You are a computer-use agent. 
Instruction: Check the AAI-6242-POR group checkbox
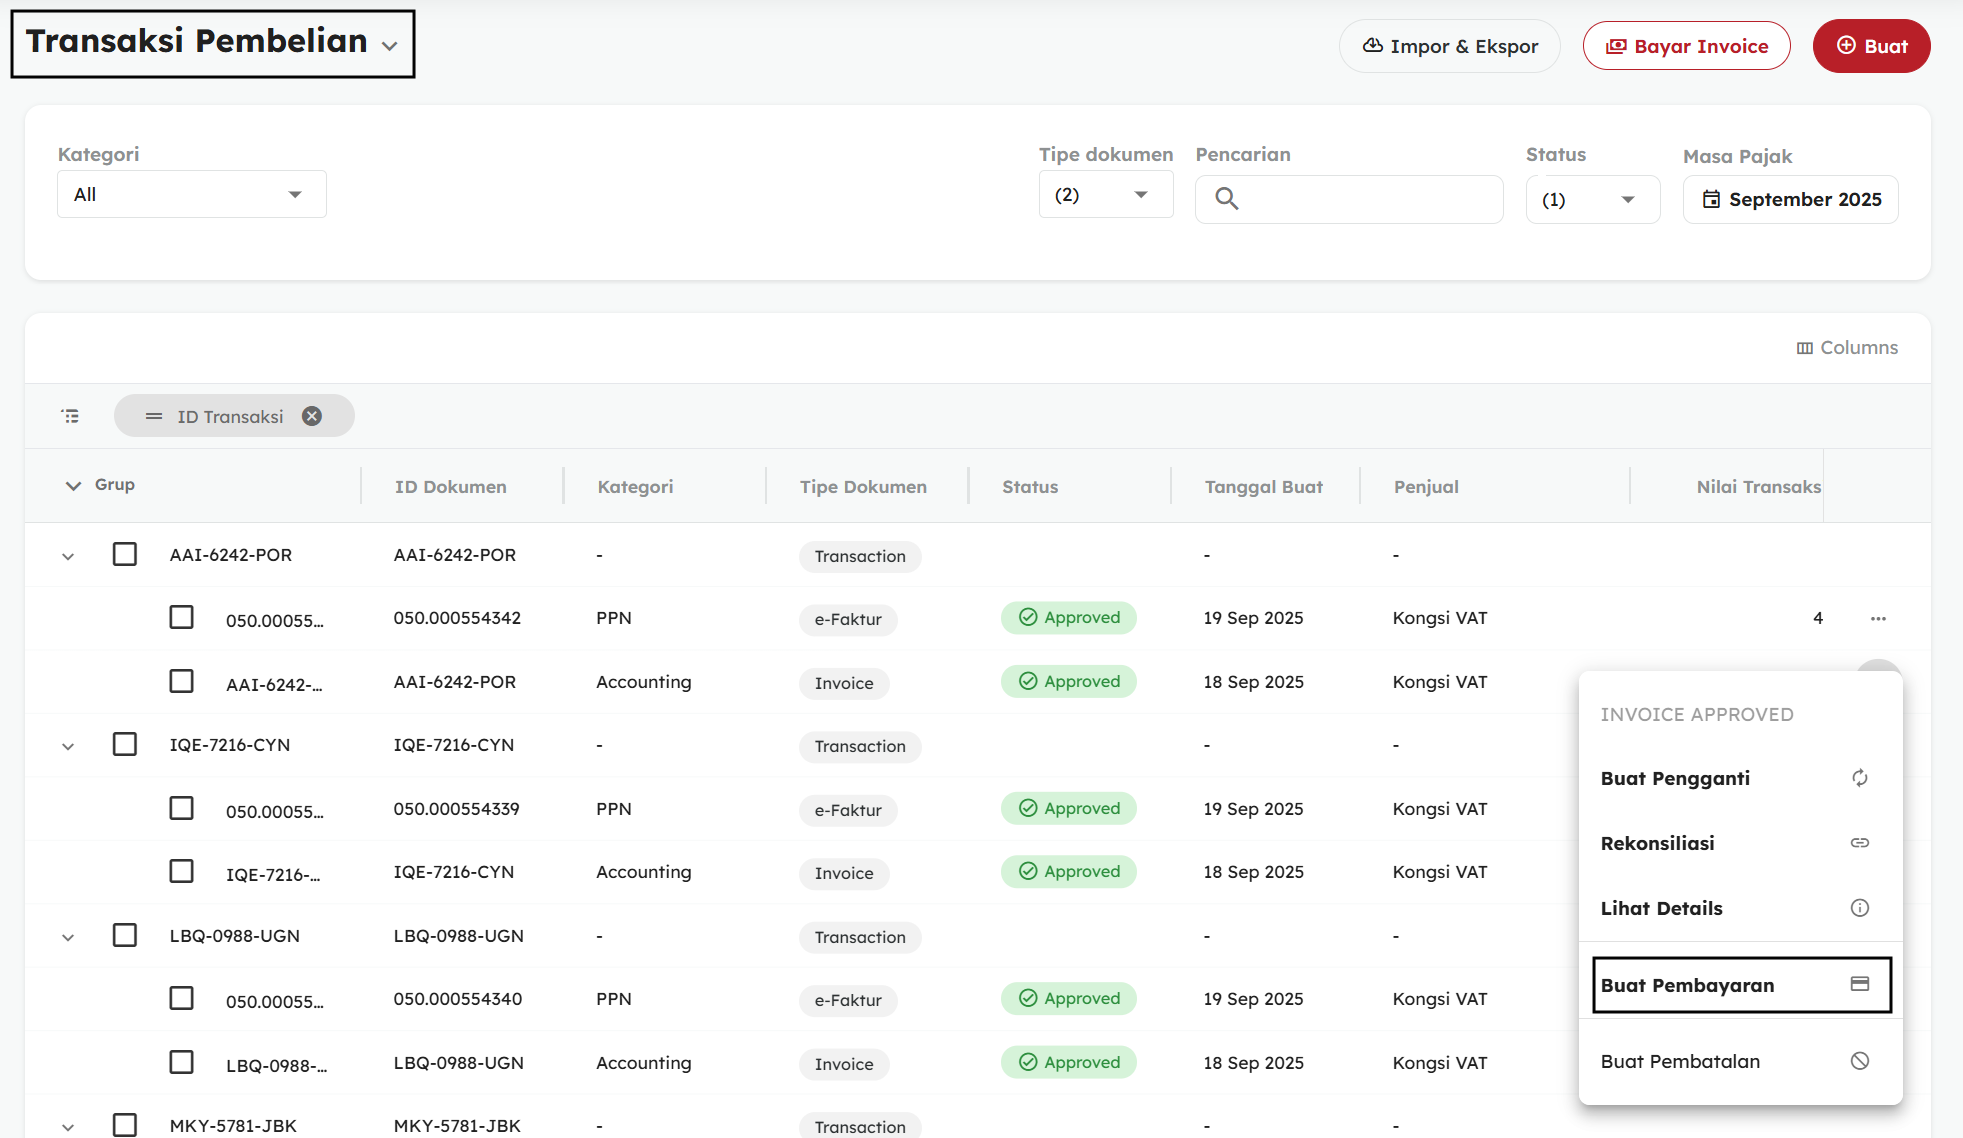(x=125, y=554)
